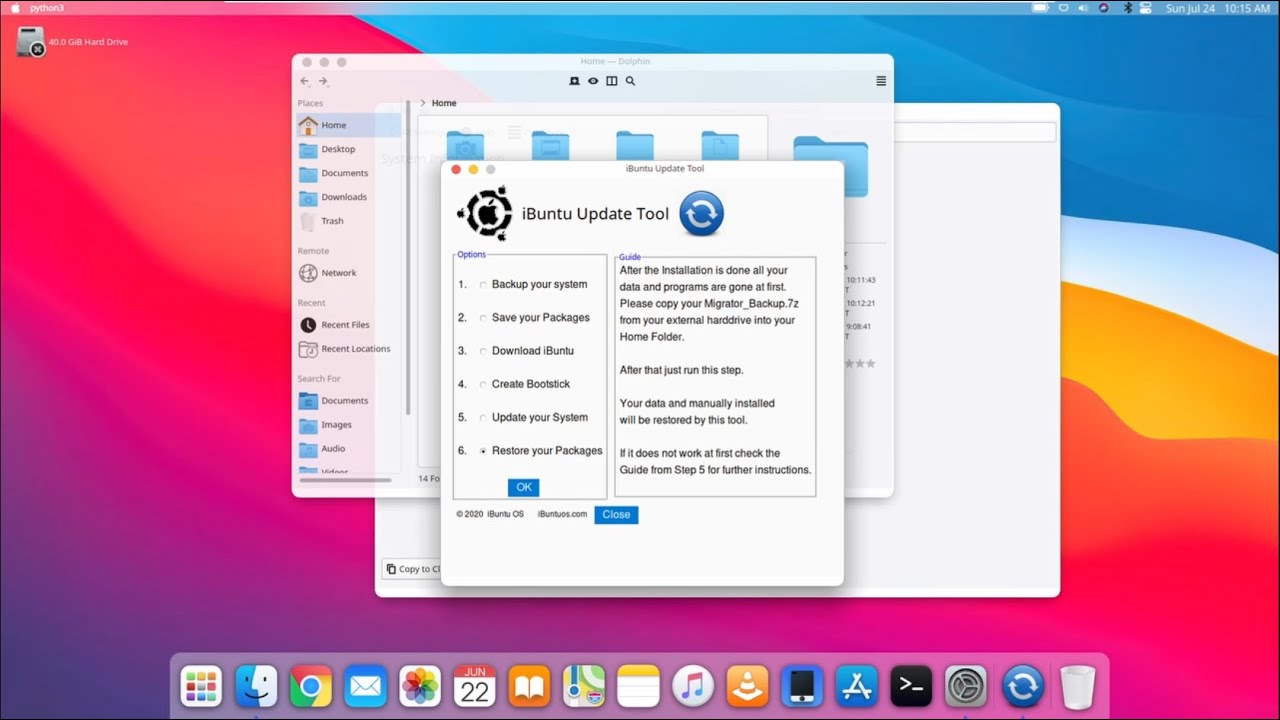The height and width of the screenshot is (720, 1280).
Task: Toggle Dolphin's preview eye icon
Action: pyautogui.click(x=593, y=81)
